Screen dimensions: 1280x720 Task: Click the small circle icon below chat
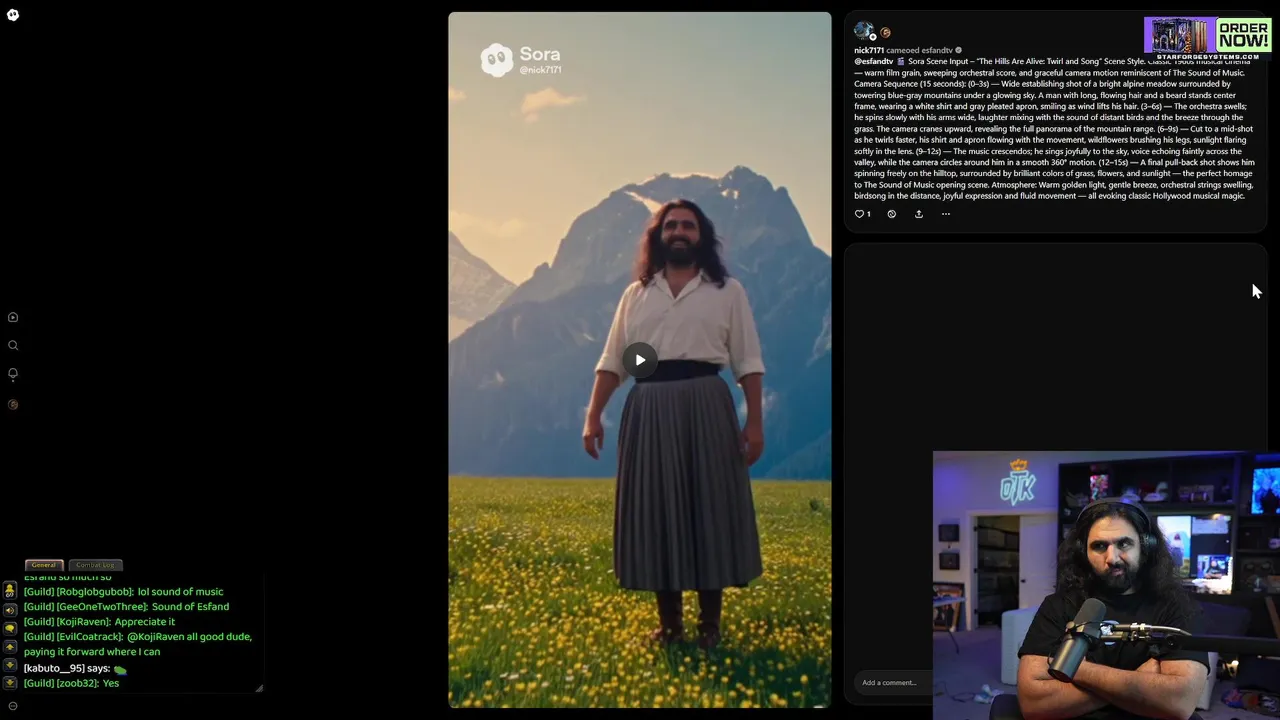(13, 706)
